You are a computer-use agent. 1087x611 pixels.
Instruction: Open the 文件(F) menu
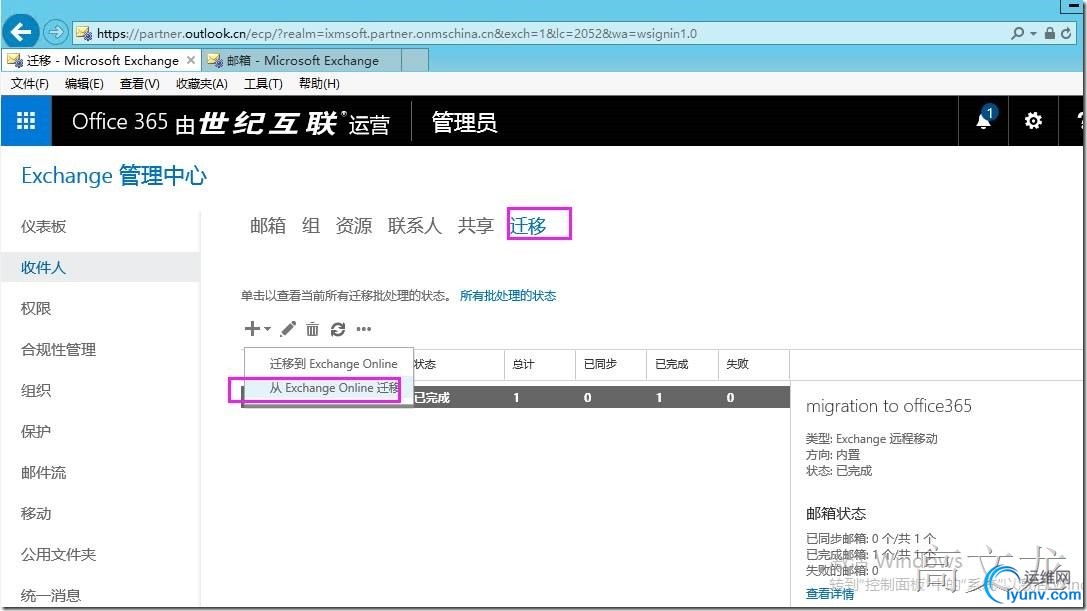pyautogui.click(x=29, y=84)
